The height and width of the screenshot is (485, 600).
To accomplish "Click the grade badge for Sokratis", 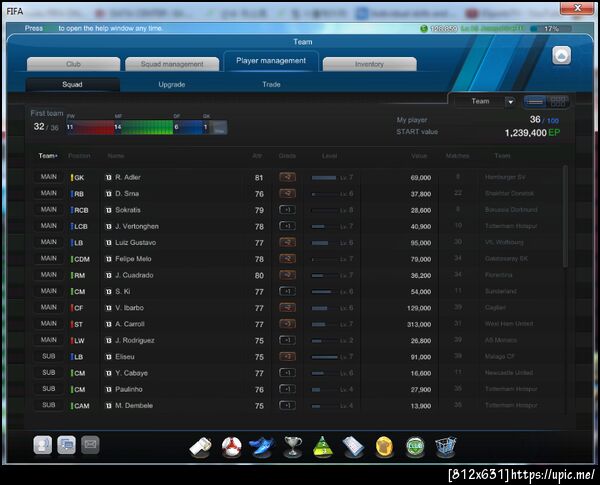I will (287, 210).
